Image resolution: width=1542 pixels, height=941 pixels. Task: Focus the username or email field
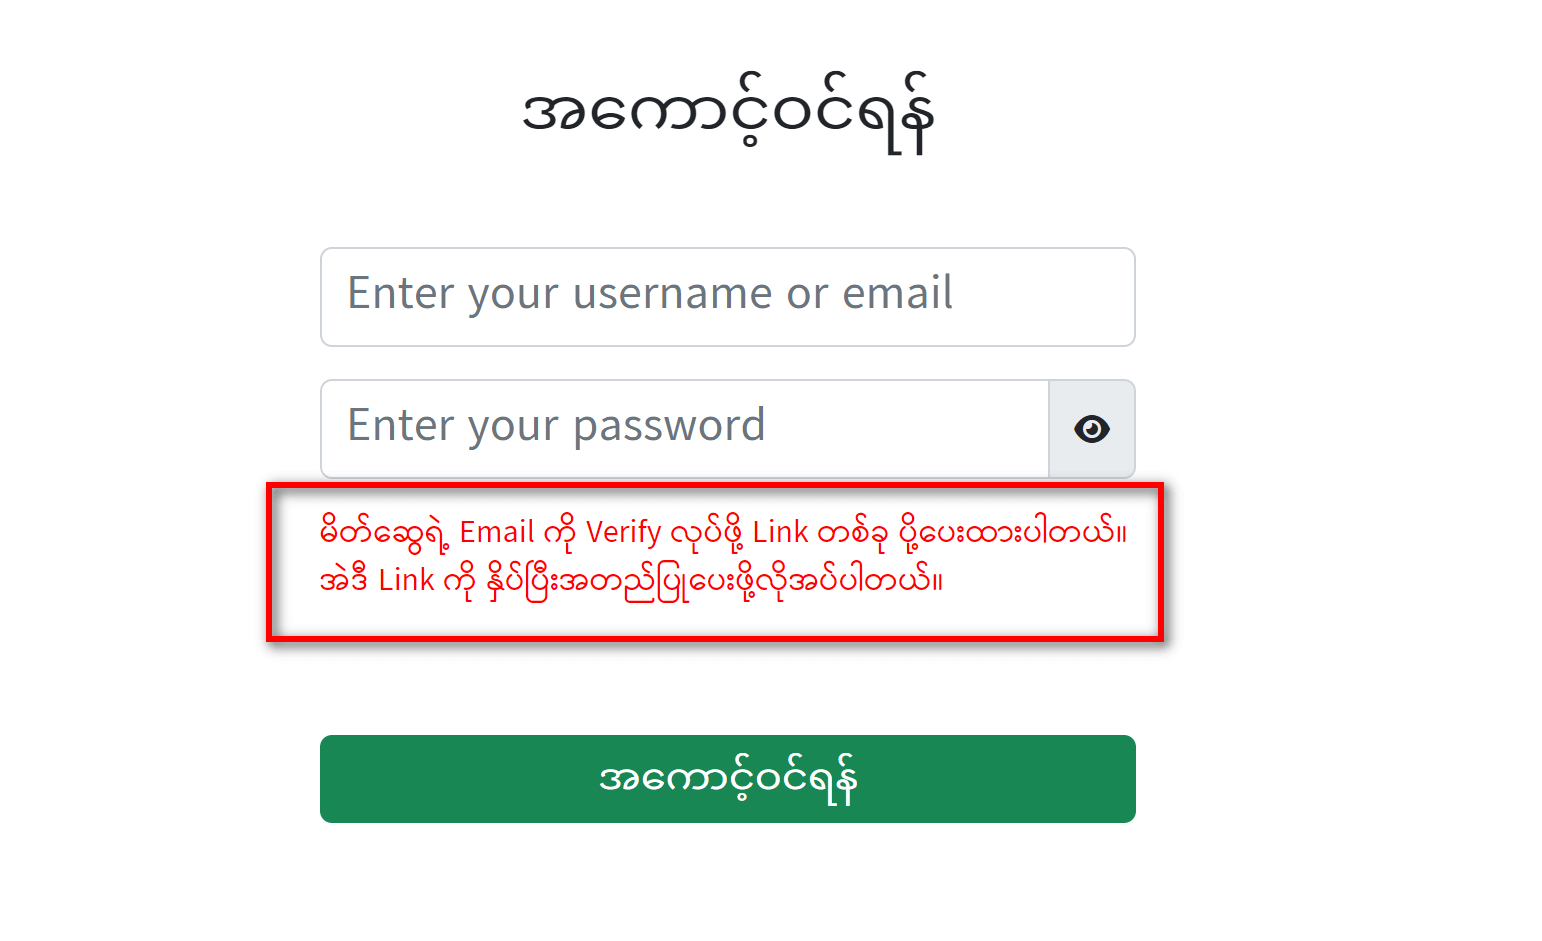(728, 297)
